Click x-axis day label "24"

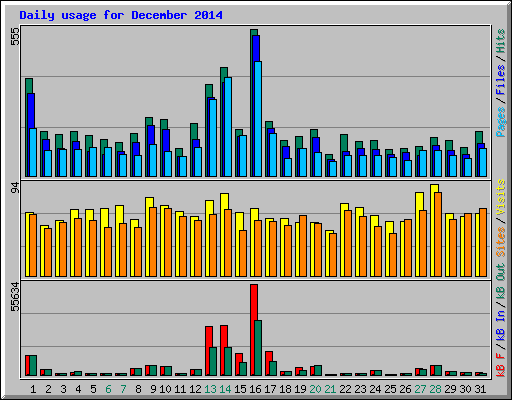(375, 389)
